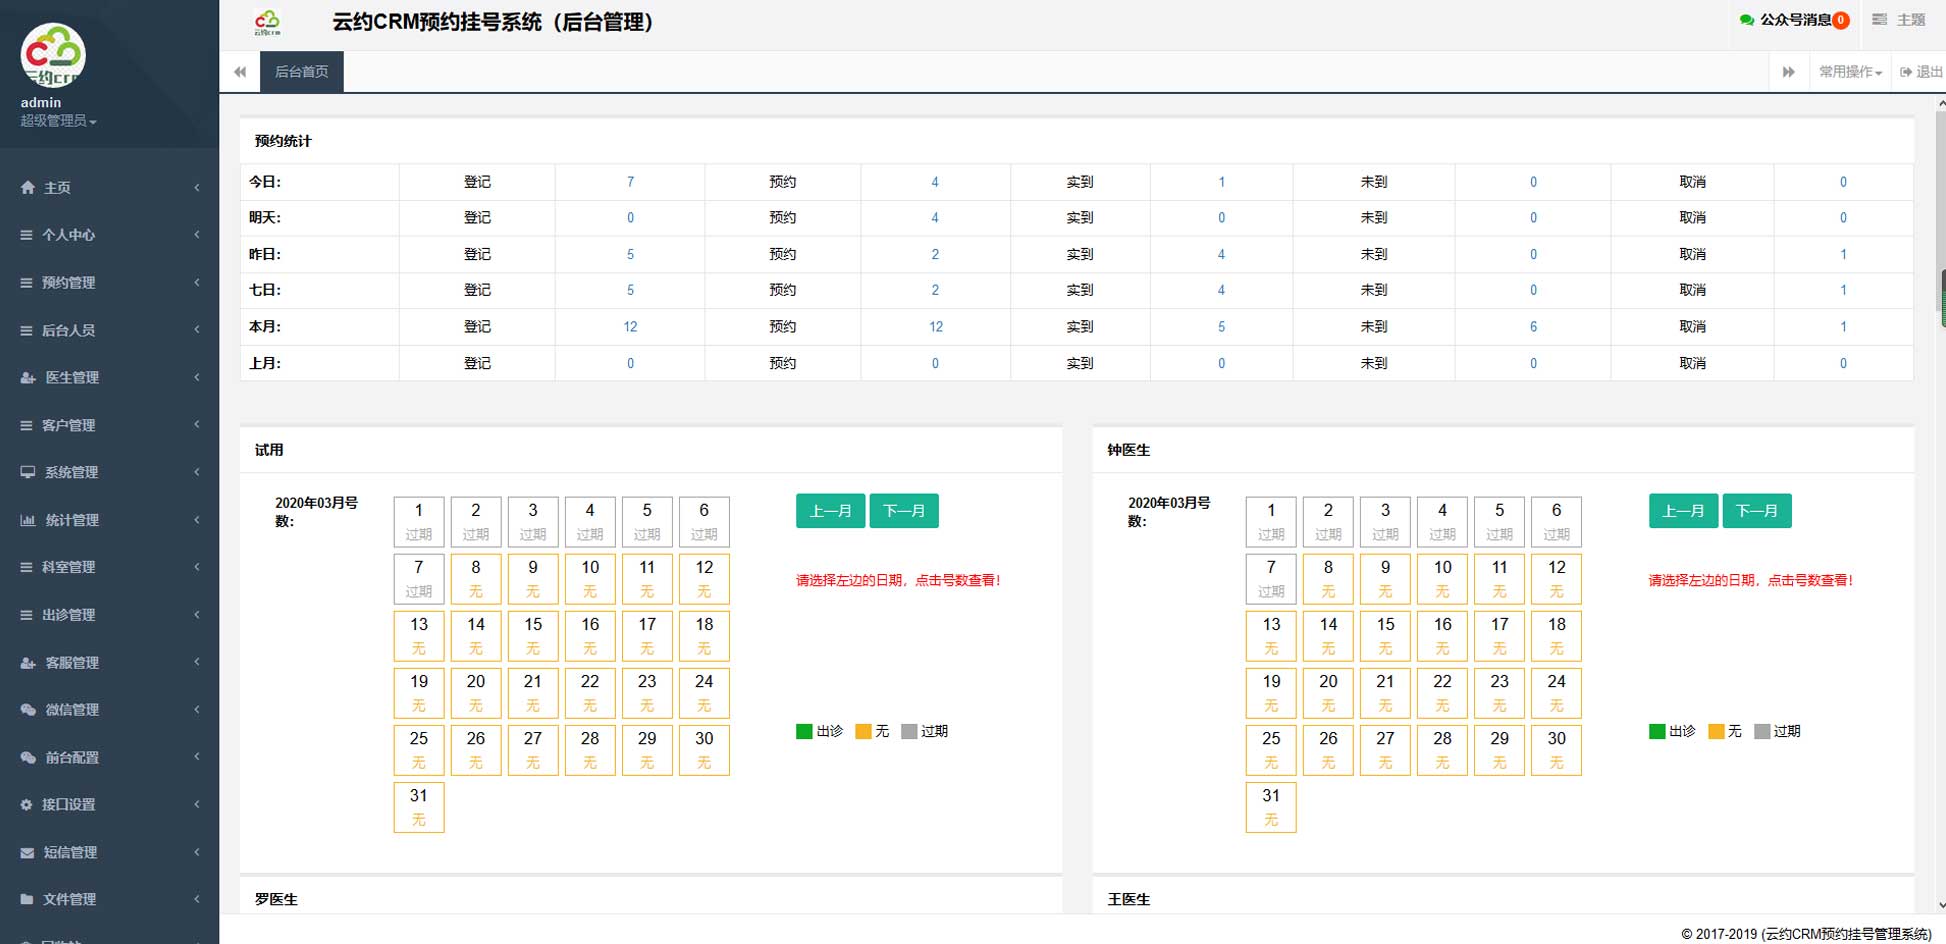Open the 常用操作 dropdown

(1849, 72)
